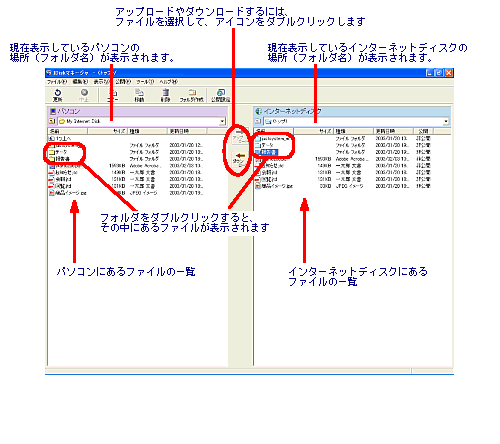Sort パソコン list by 更新日時 column header
This screenshot has height=444, width=500.
187,131
